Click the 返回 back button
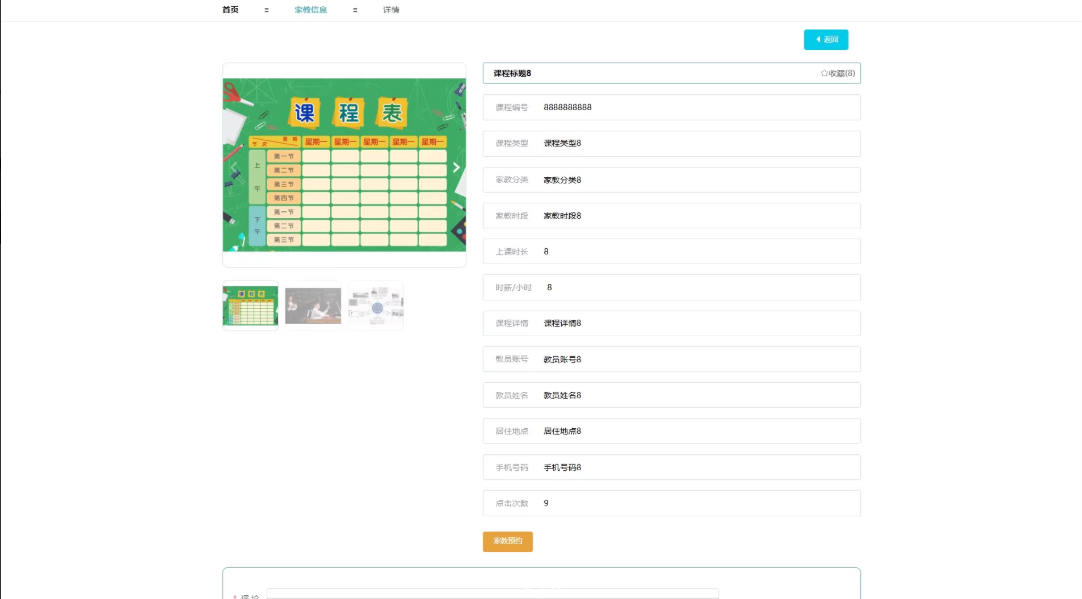The height and width of the screenshot is (599, 1082). [826, 39]
